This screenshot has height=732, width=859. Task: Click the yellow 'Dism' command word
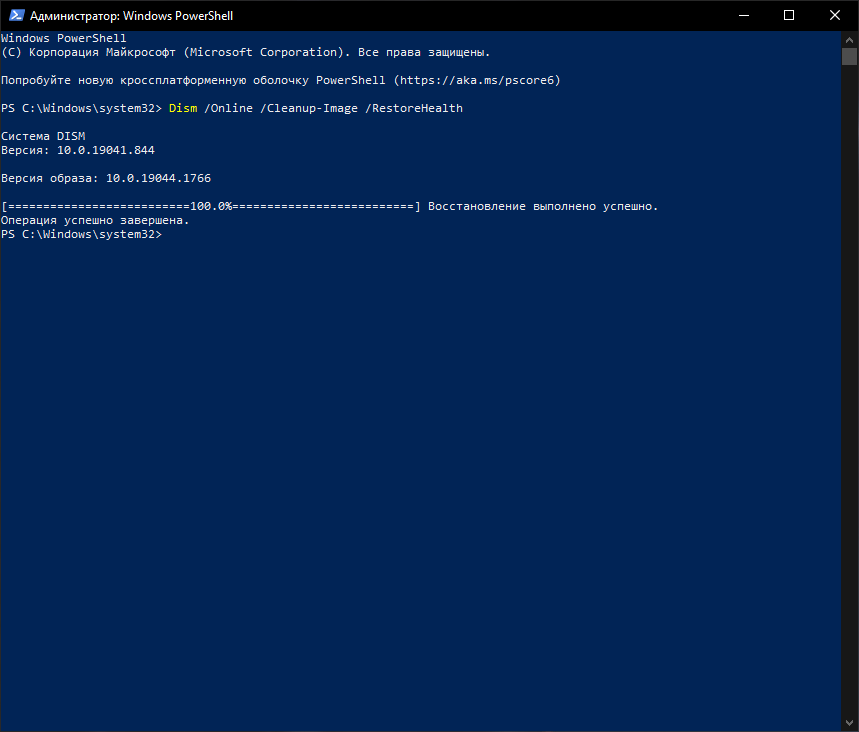click(x=183, y=108)
